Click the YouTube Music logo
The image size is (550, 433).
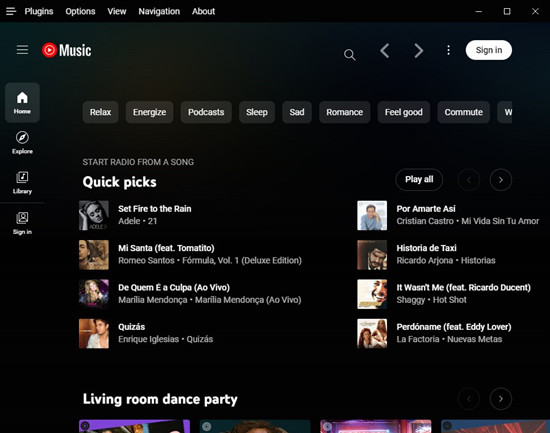coord(67,50)
